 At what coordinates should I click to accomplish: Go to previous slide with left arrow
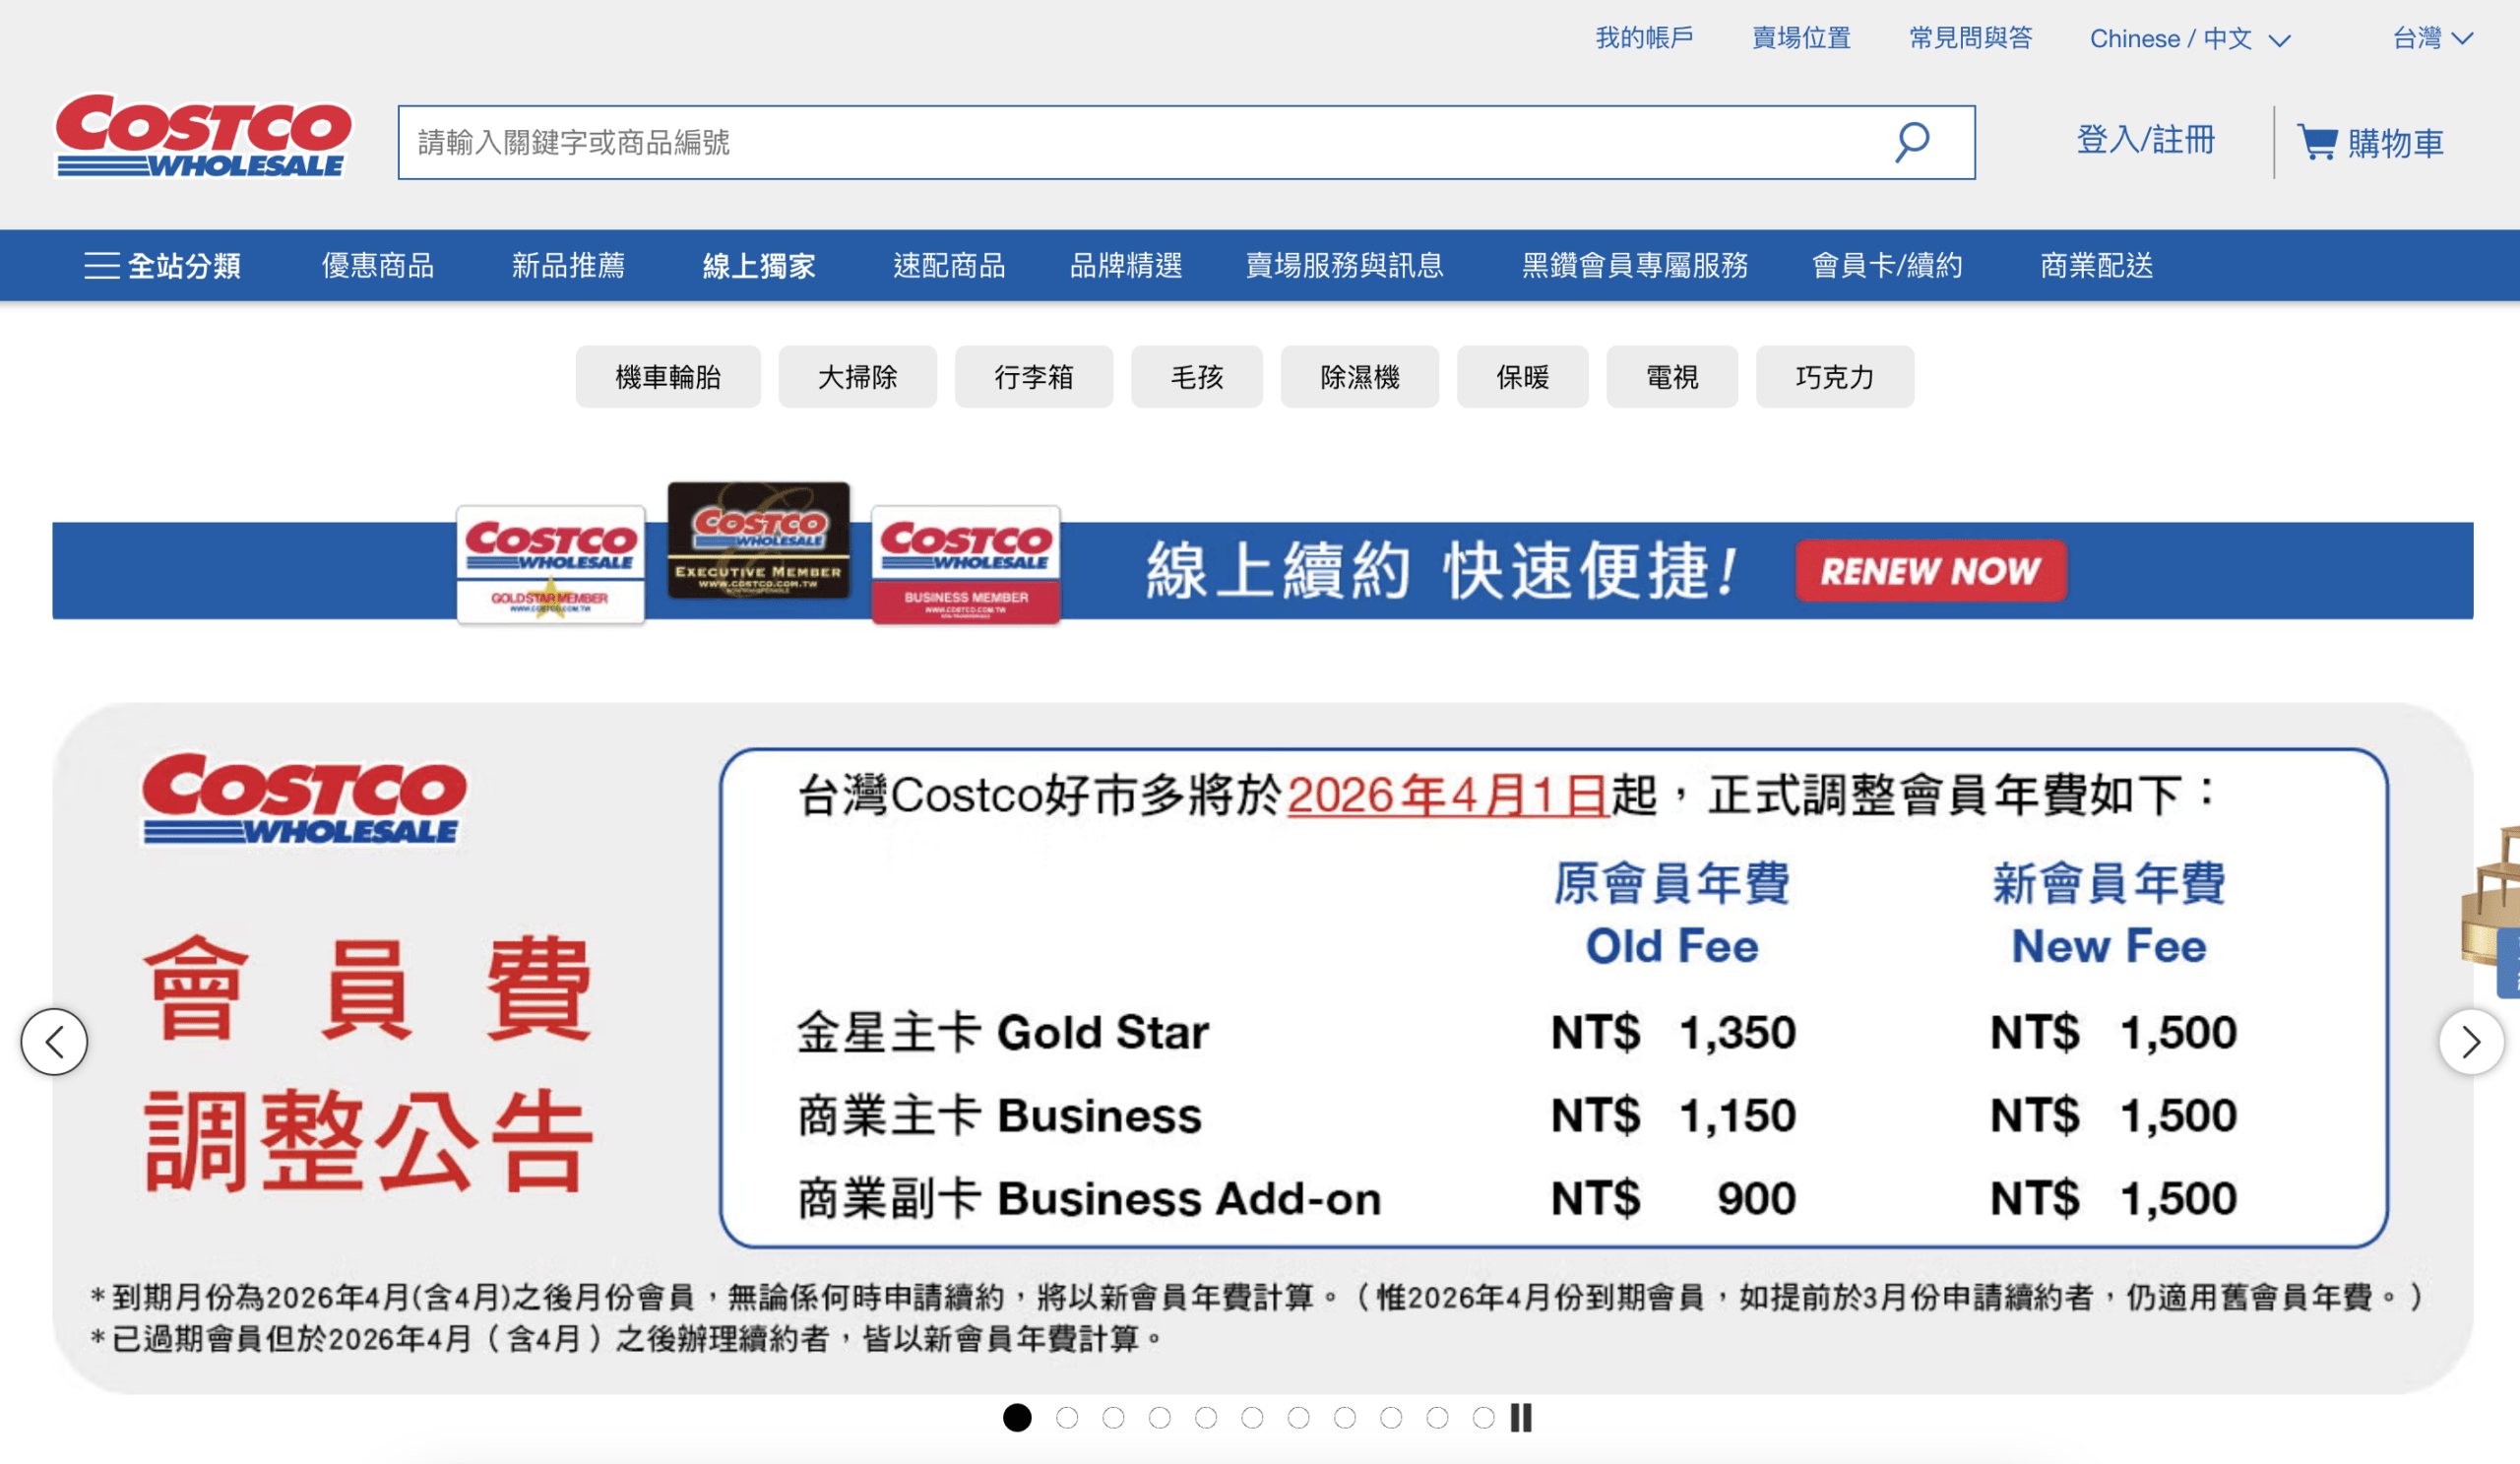coord(54,1041)
